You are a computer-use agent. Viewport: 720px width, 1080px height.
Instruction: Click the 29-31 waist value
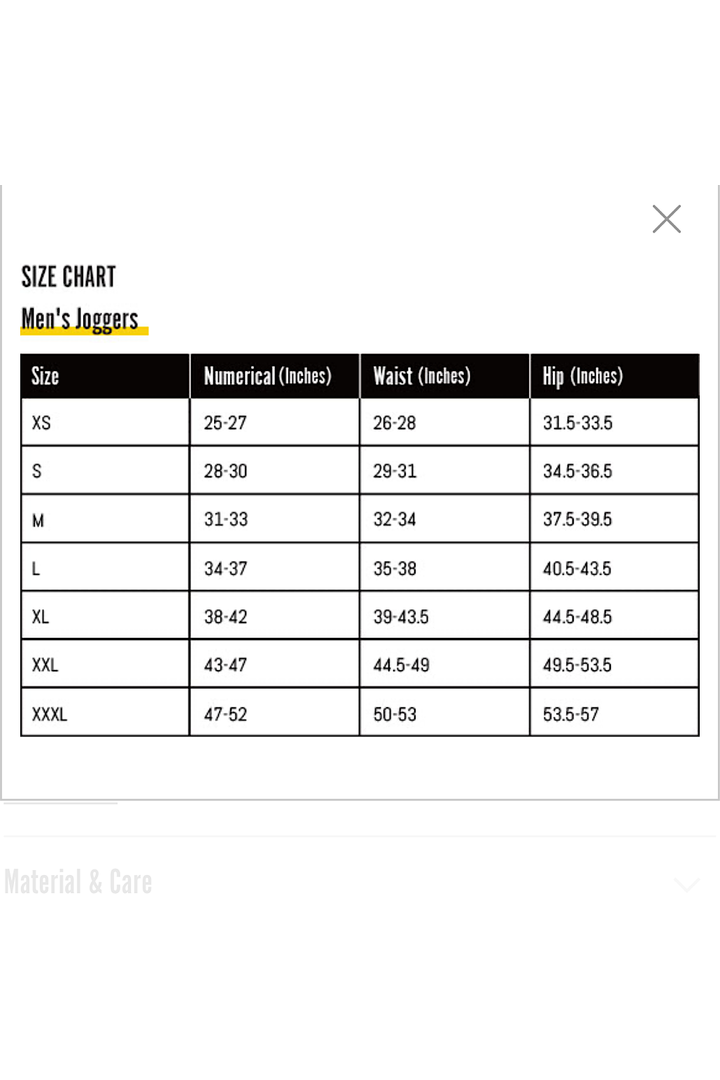coord(394,471)
